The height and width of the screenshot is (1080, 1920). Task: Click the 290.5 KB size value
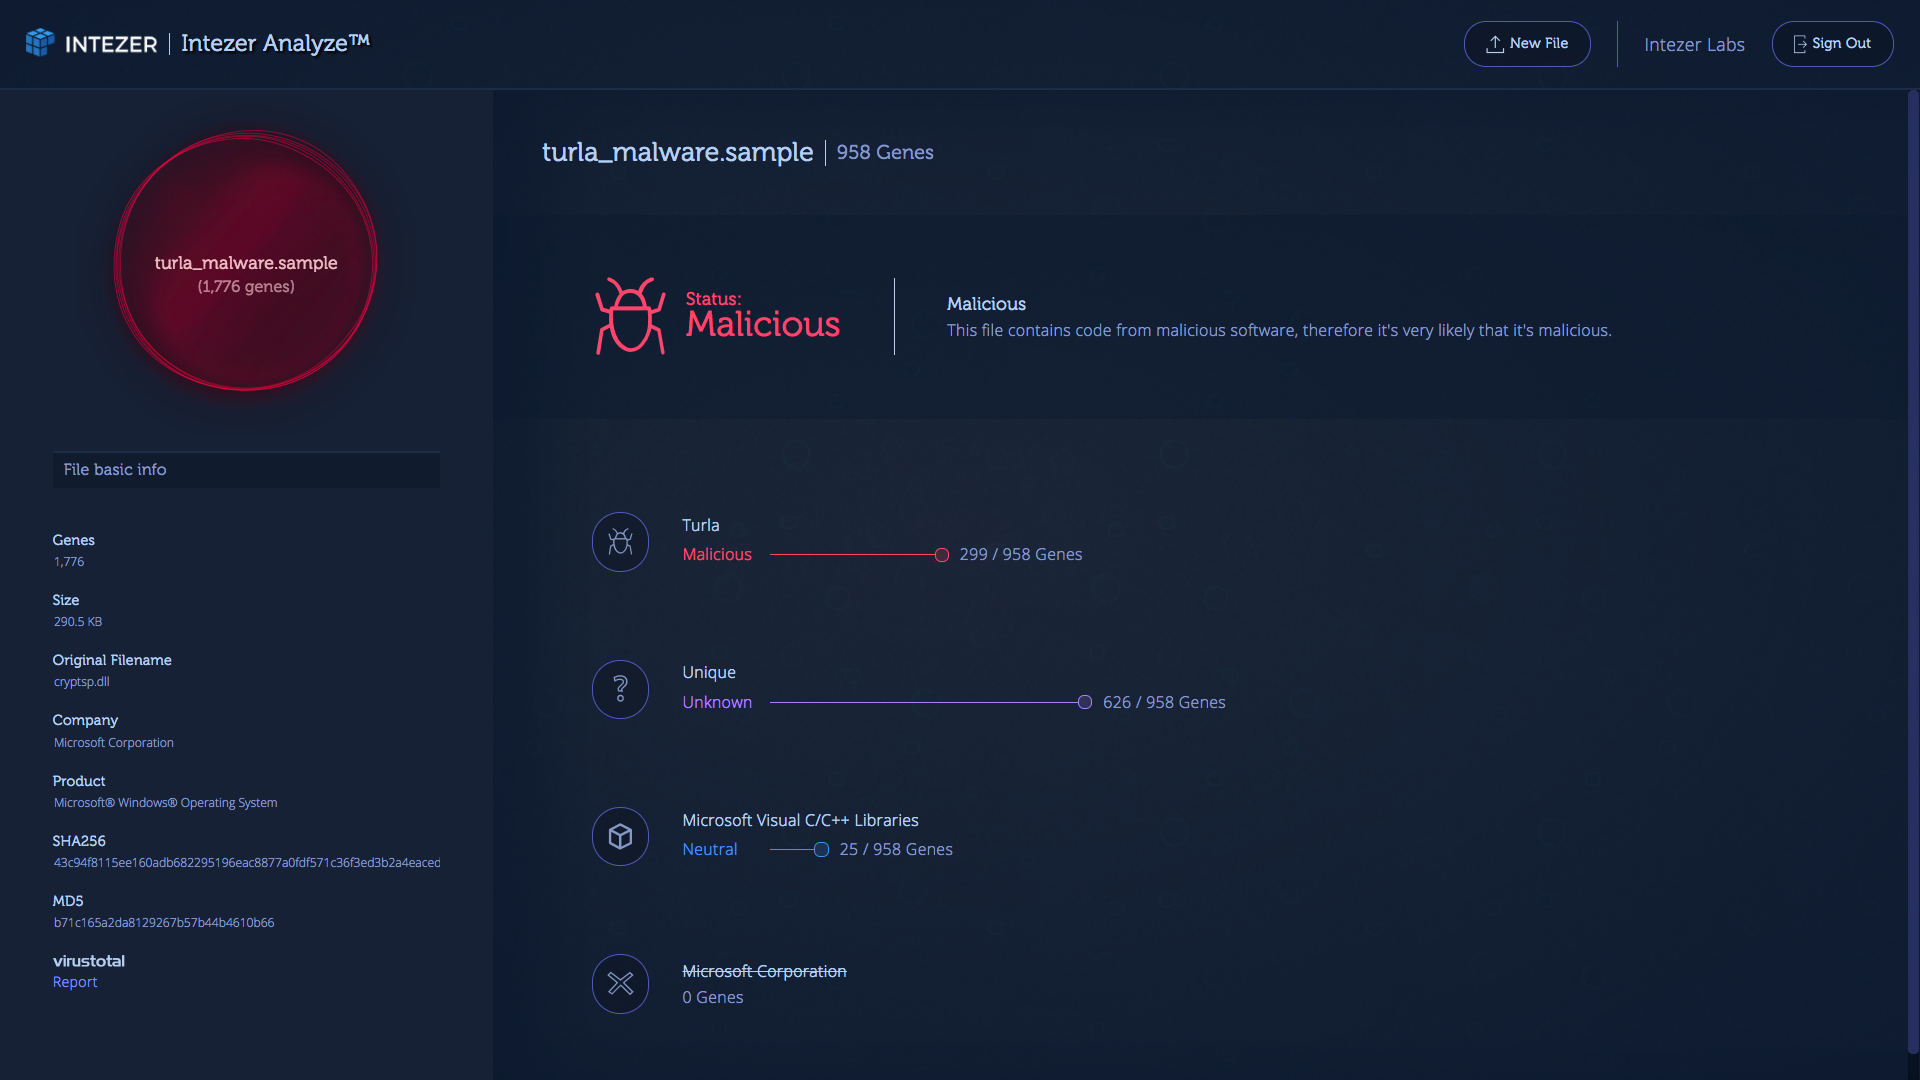pyautogui.click(x=78, y=621)
